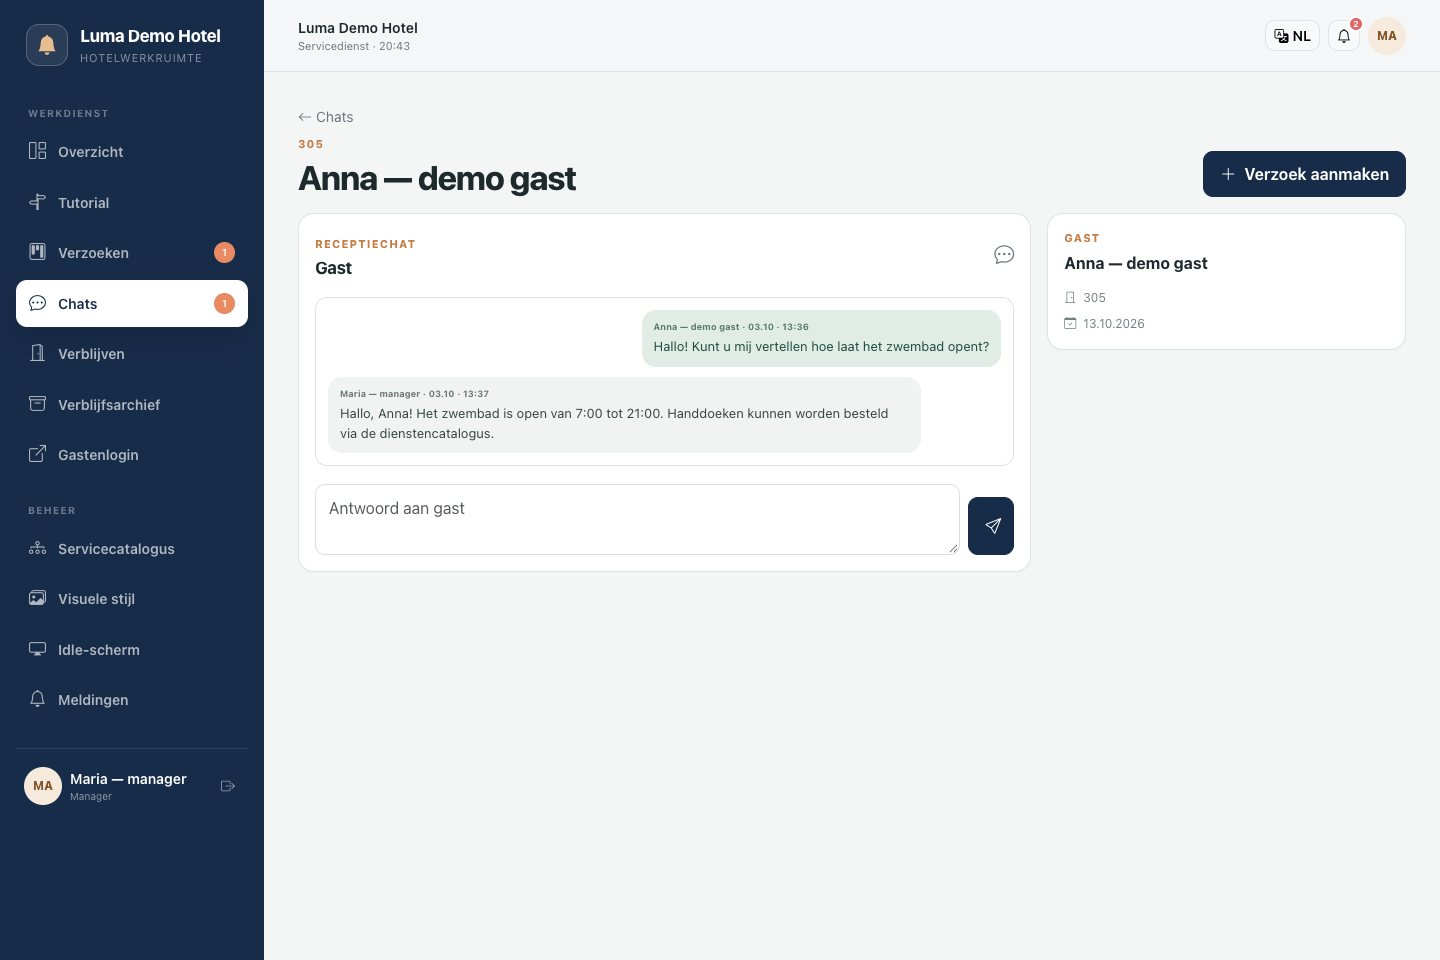Open Idle-scherm settings
This screenshot has height=960, width=1440.
click(132, 650)
